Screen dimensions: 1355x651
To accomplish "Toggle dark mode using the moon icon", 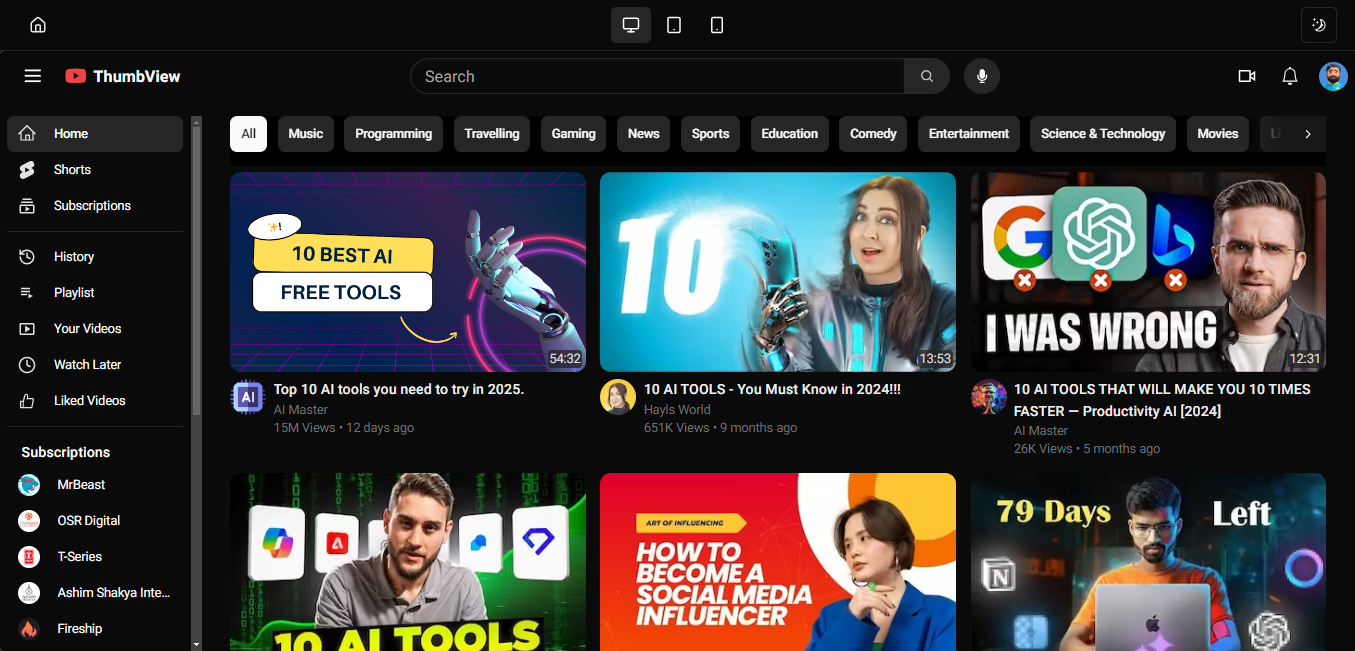I will tap(1318, 24).
